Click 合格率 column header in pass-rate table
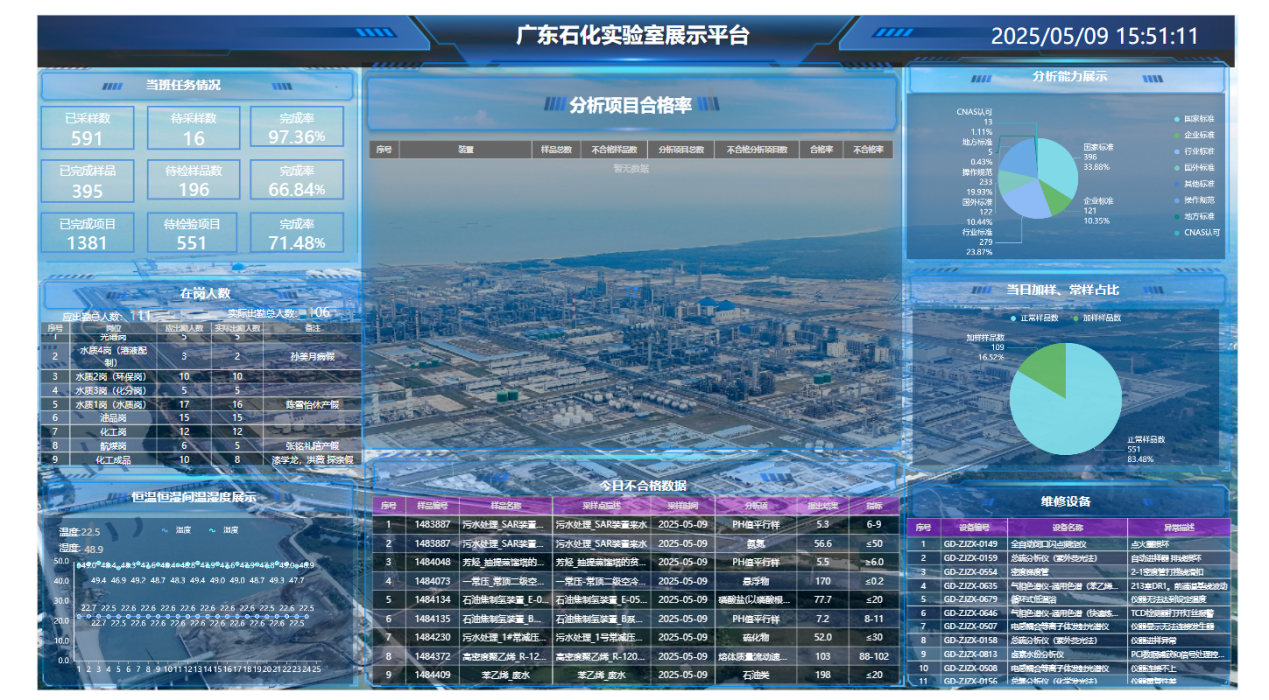The height and width of the screenshot is (700, 1269). [820, 150]
